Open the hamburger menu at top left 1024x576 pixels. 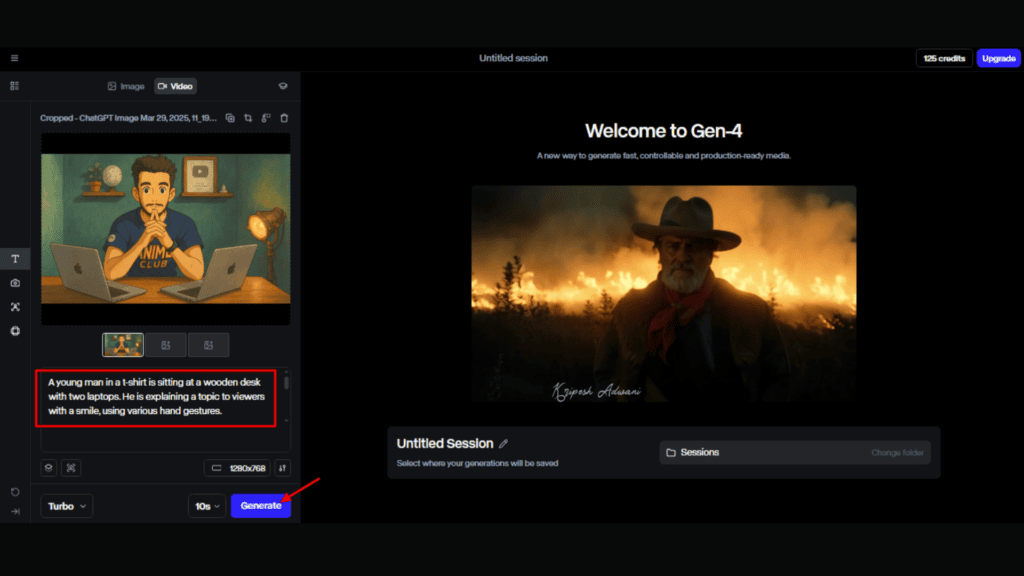click(14, 58)
